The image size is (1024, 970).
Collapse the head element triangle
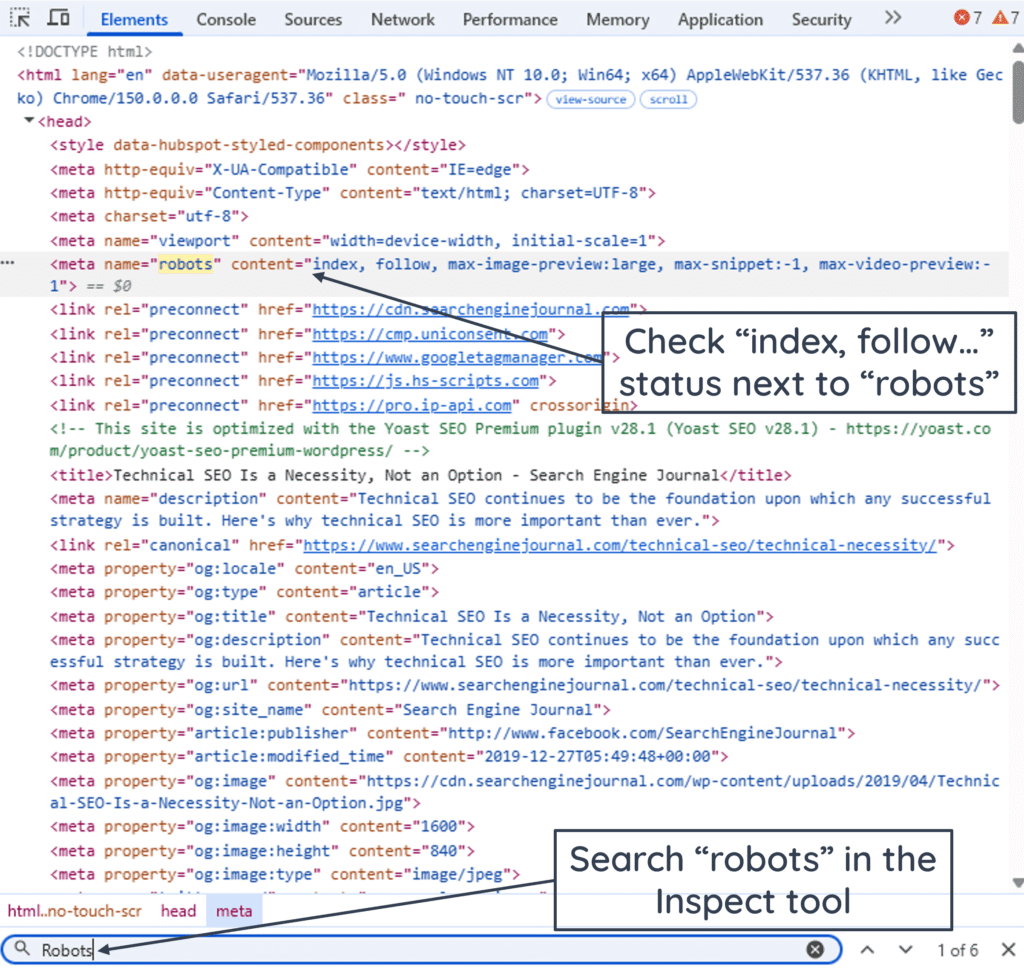pos(29,121)
